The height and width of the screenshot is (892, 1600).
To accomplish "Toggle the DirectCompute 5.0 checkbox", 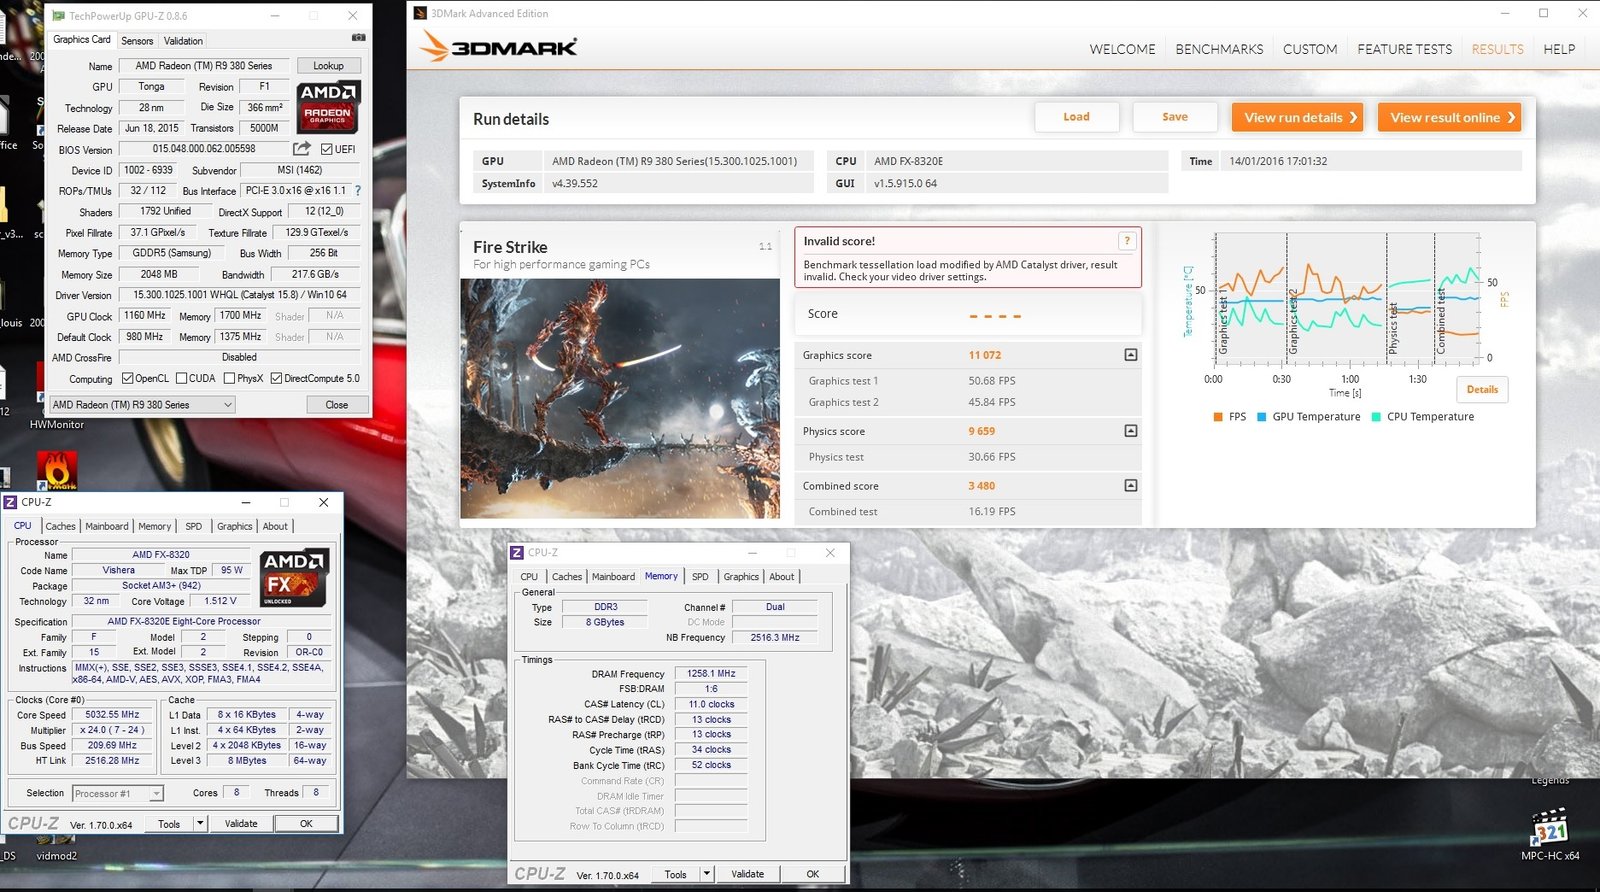I will tap(277, 378).
